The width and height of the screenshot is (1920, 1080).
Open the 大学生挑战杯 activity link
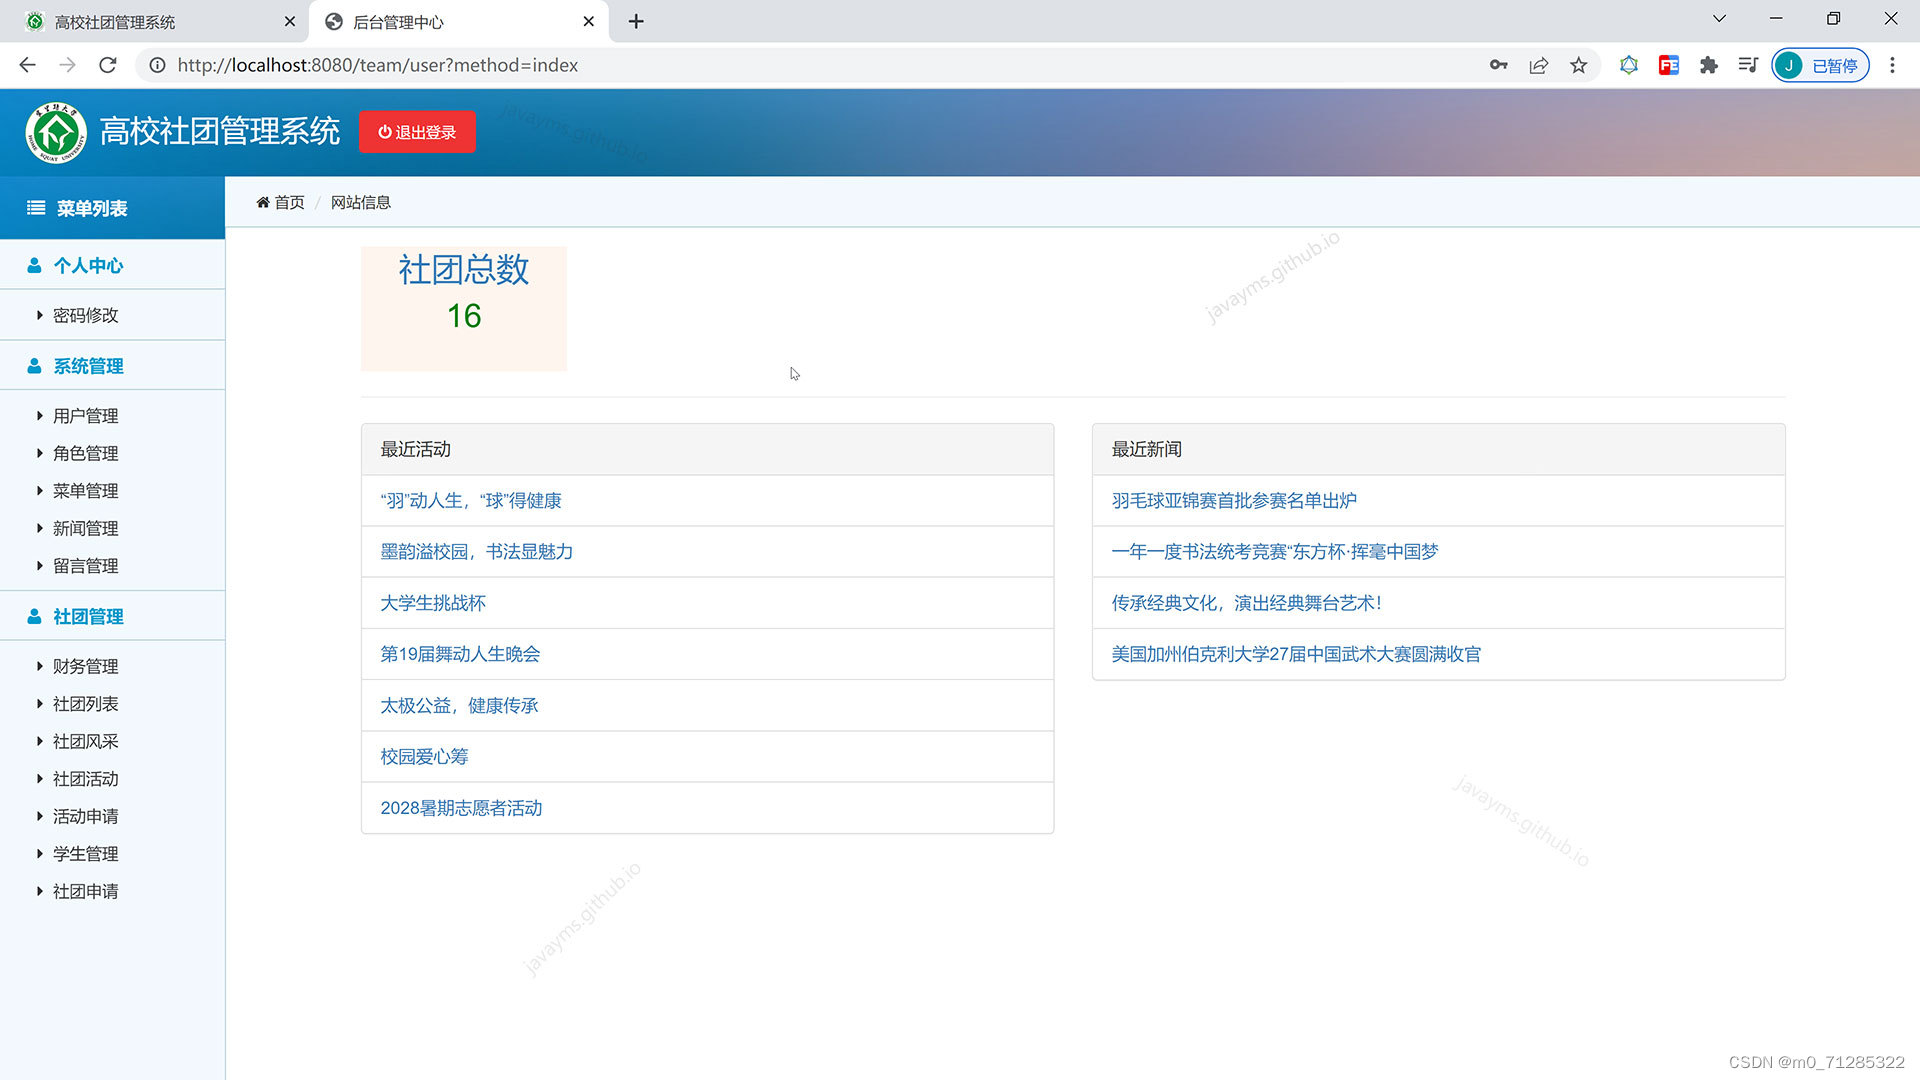coord(432,603)
